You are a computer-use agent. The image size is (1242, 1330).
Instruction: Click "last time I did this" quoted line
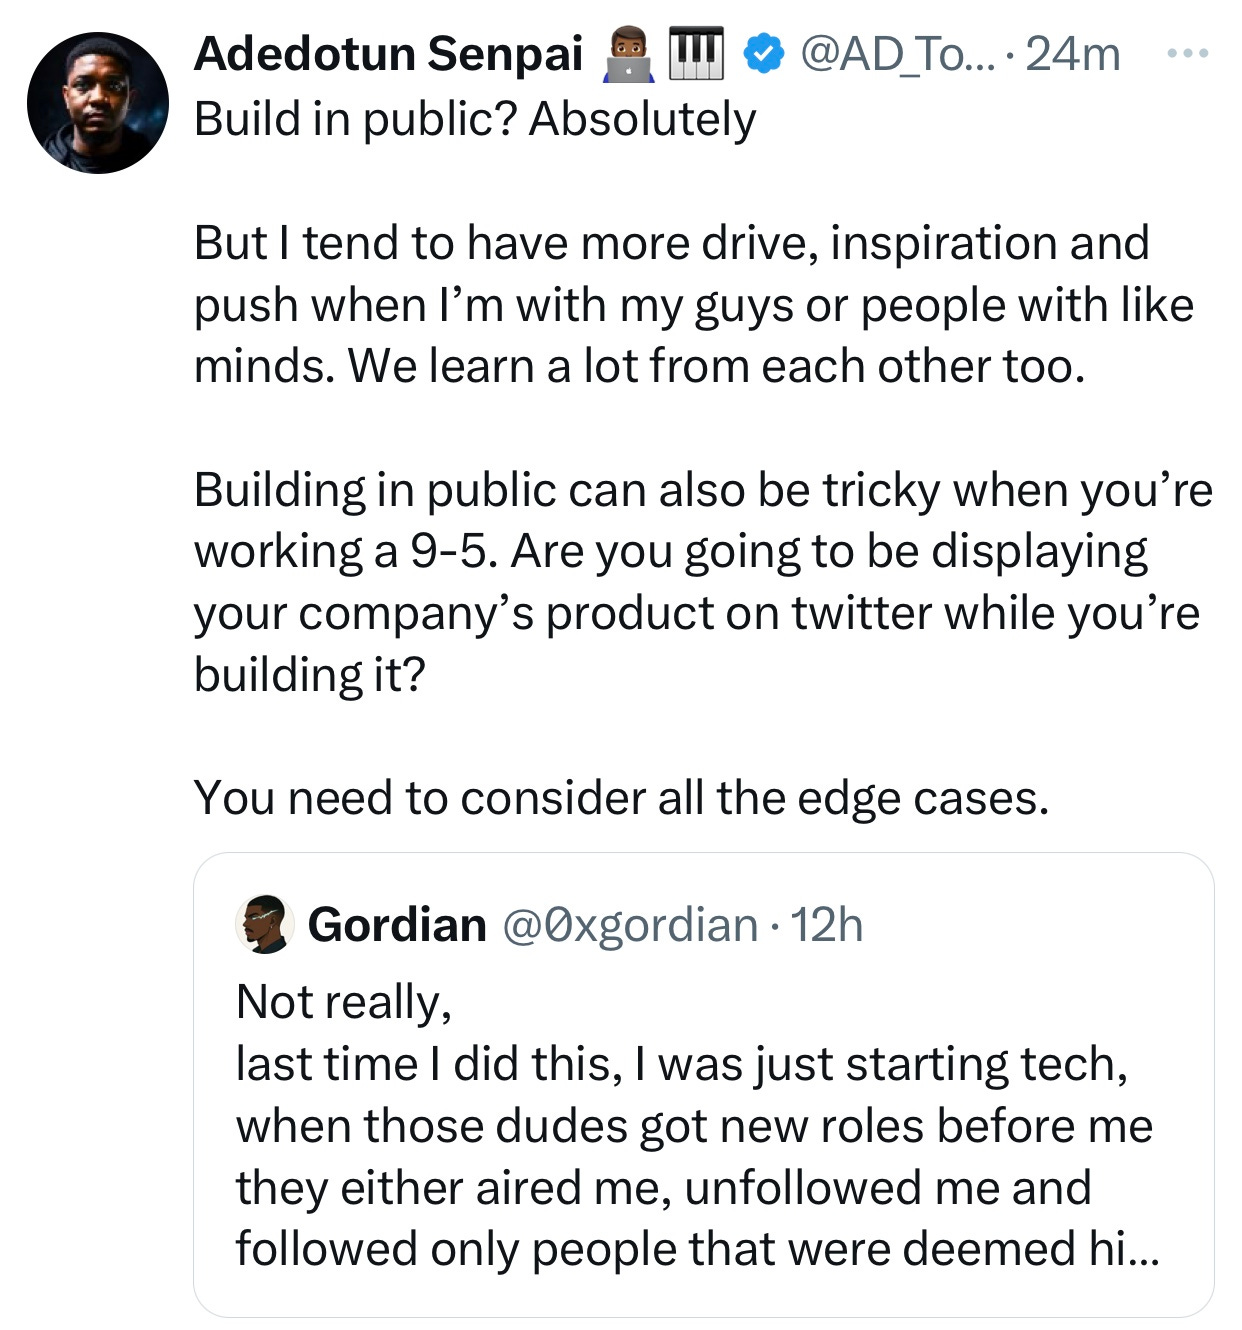681,1064
